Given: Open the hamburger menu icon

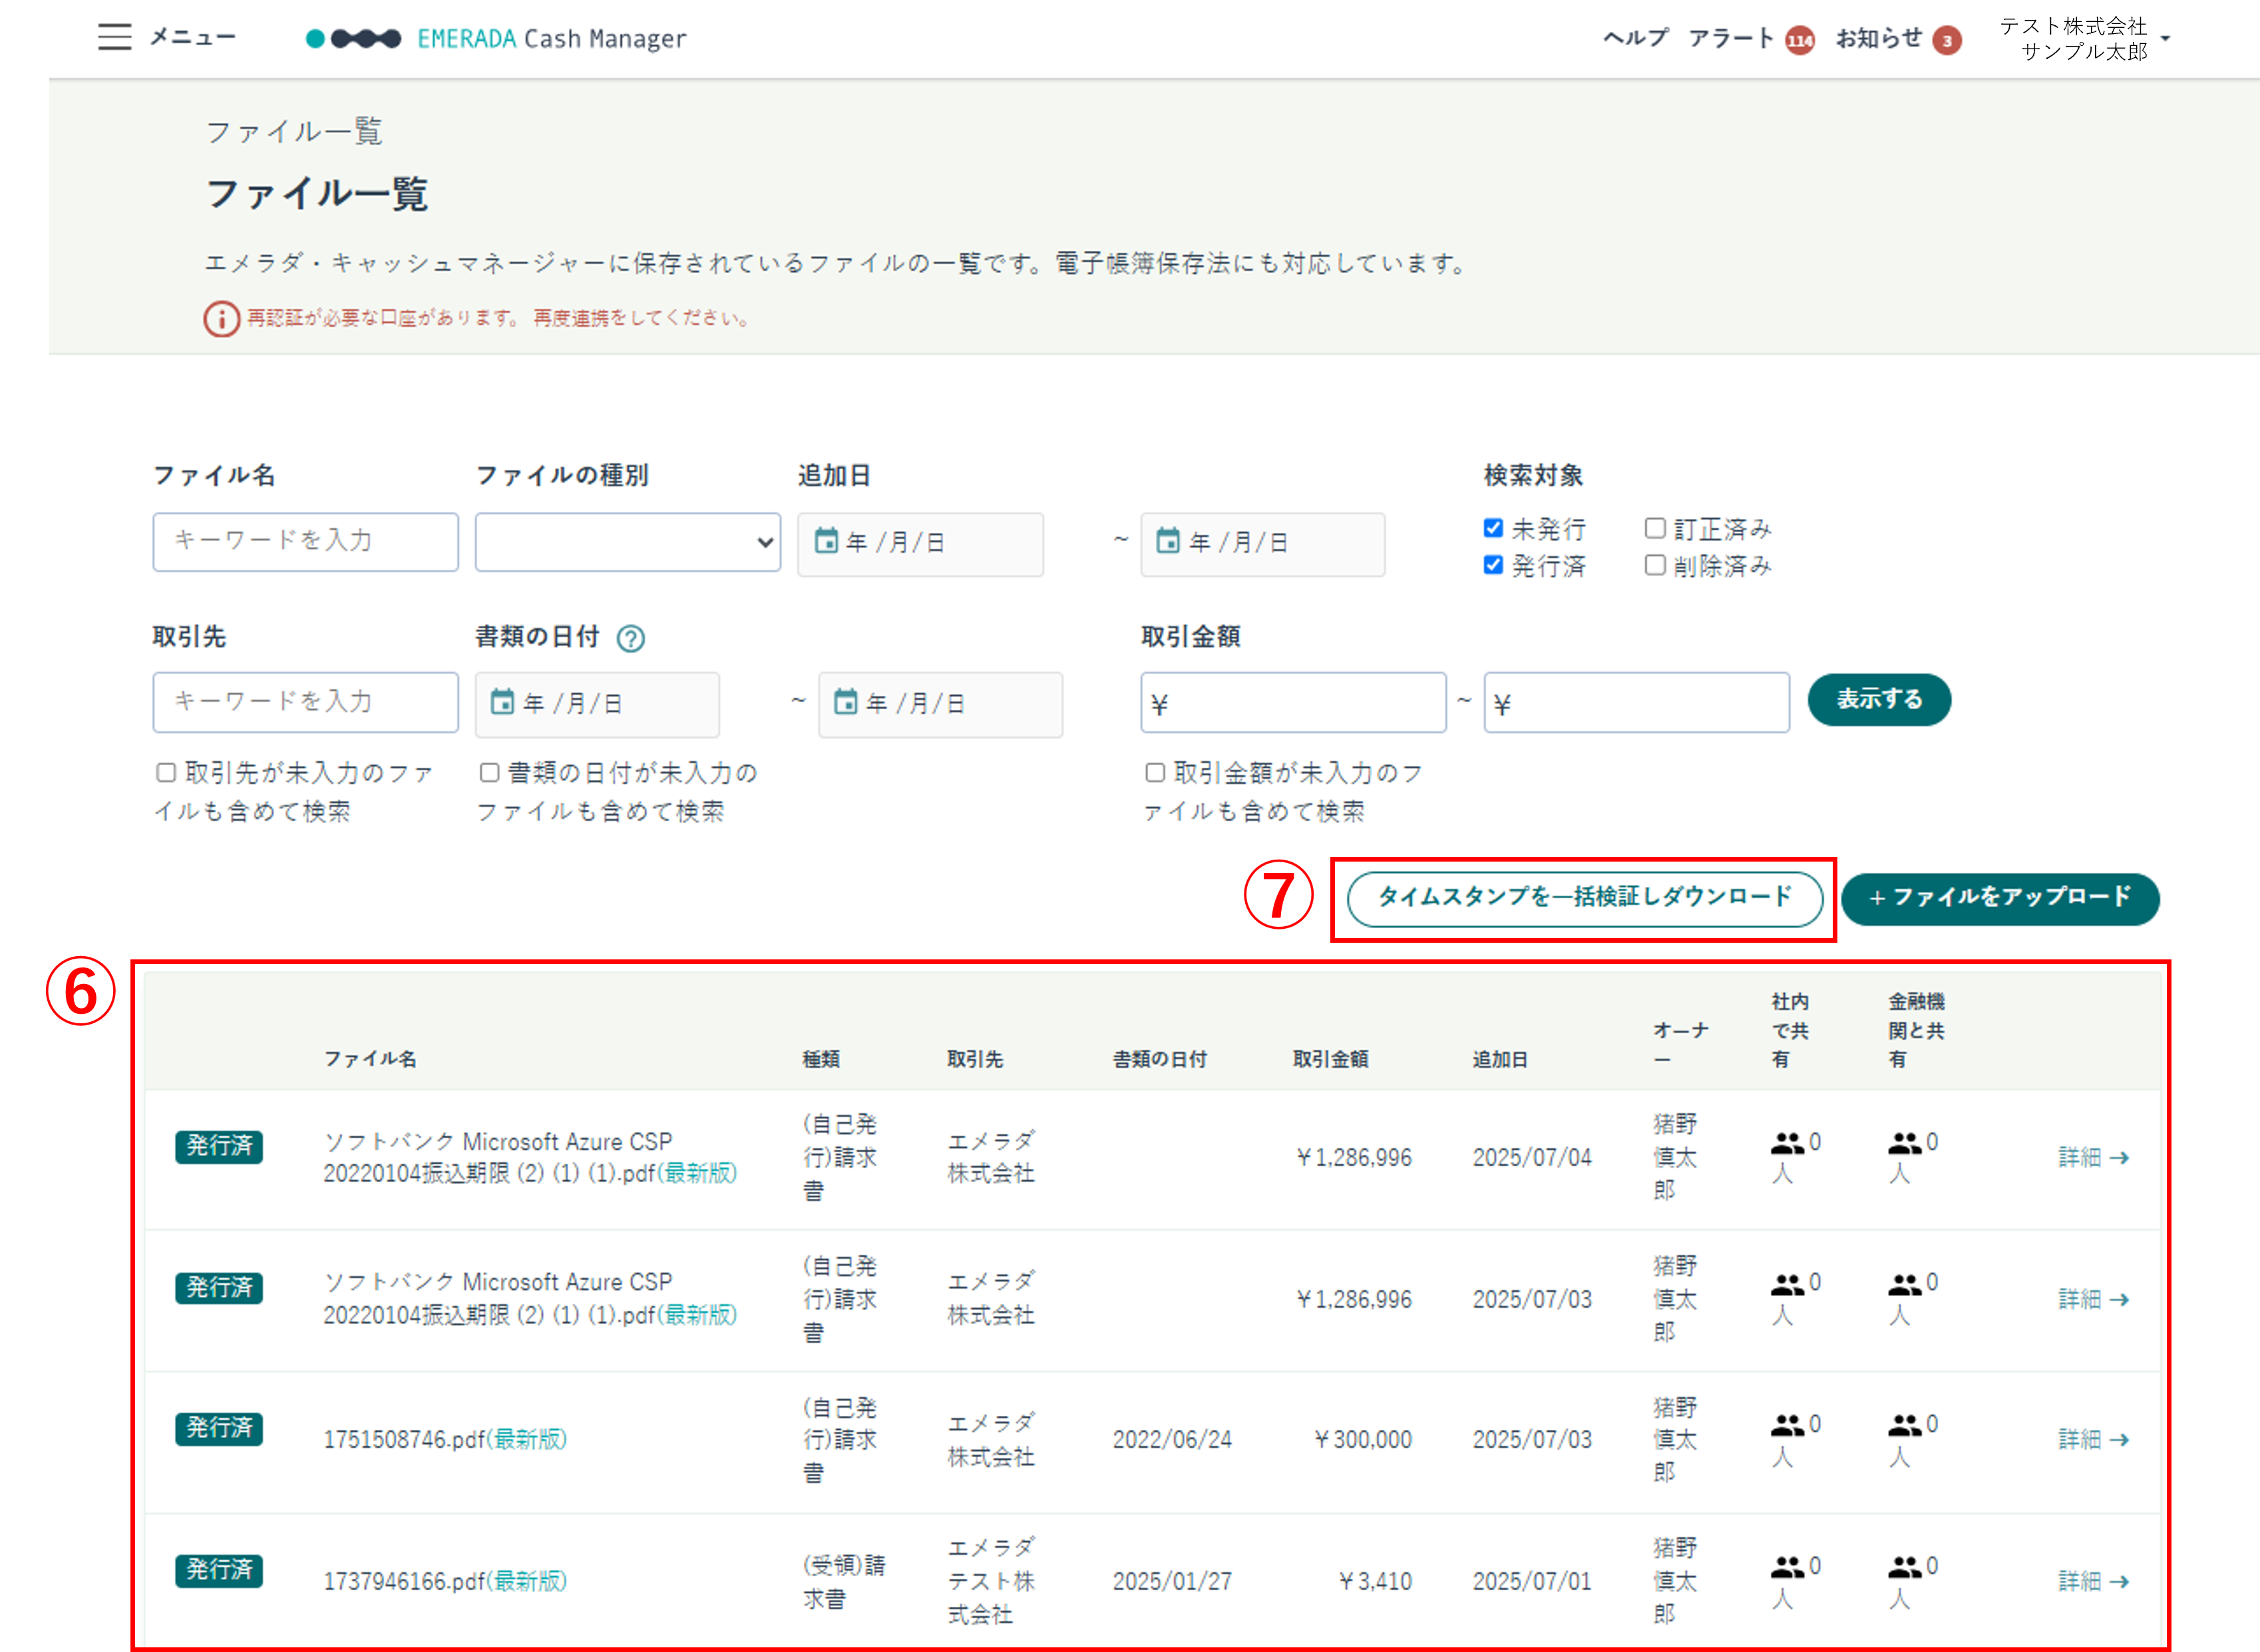Looking at the screenshot, I should click(115, 37).
